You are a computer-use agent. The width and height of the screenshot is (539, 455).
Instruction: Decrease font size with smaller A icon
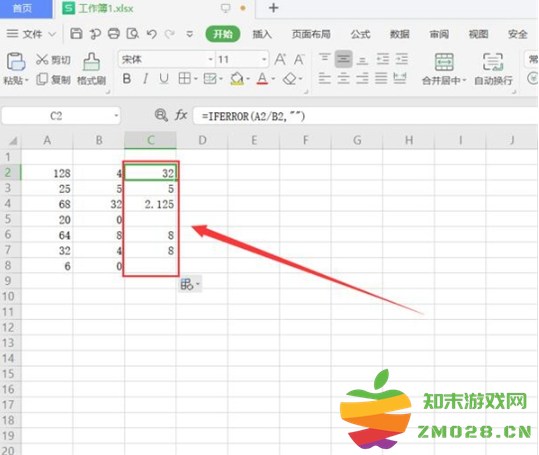click(x=299, y=59)
